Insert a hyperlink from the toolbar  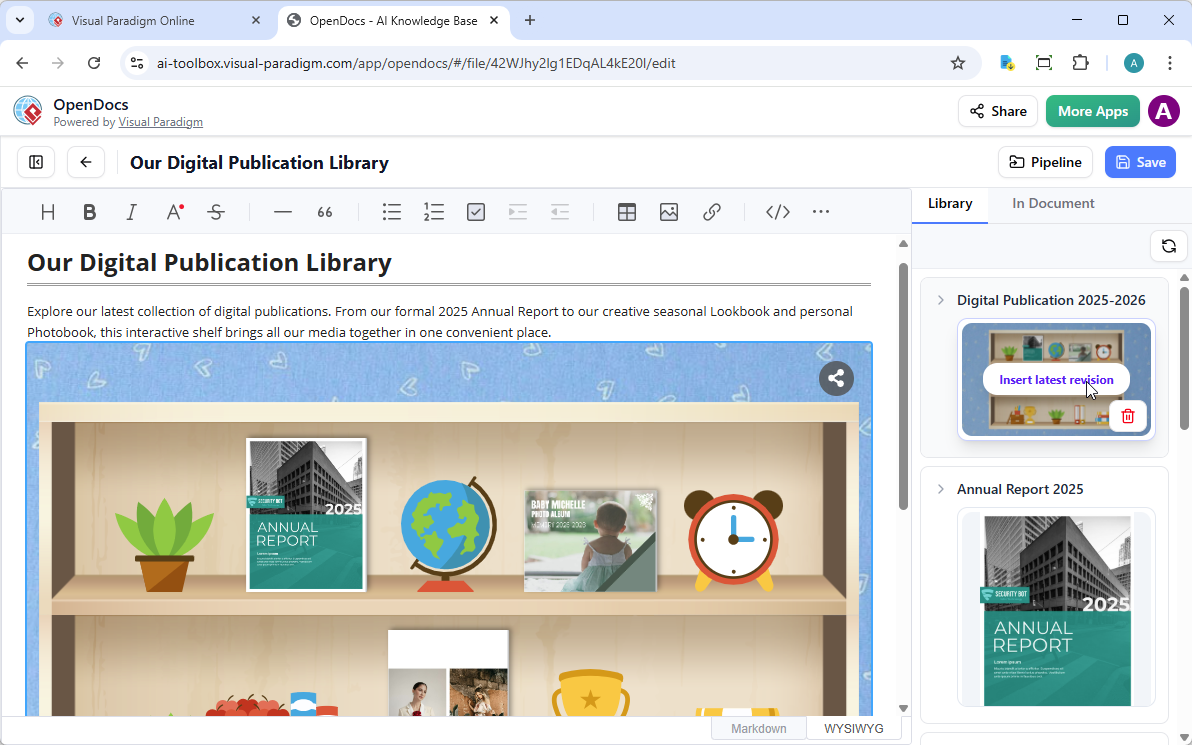point(712,211)
